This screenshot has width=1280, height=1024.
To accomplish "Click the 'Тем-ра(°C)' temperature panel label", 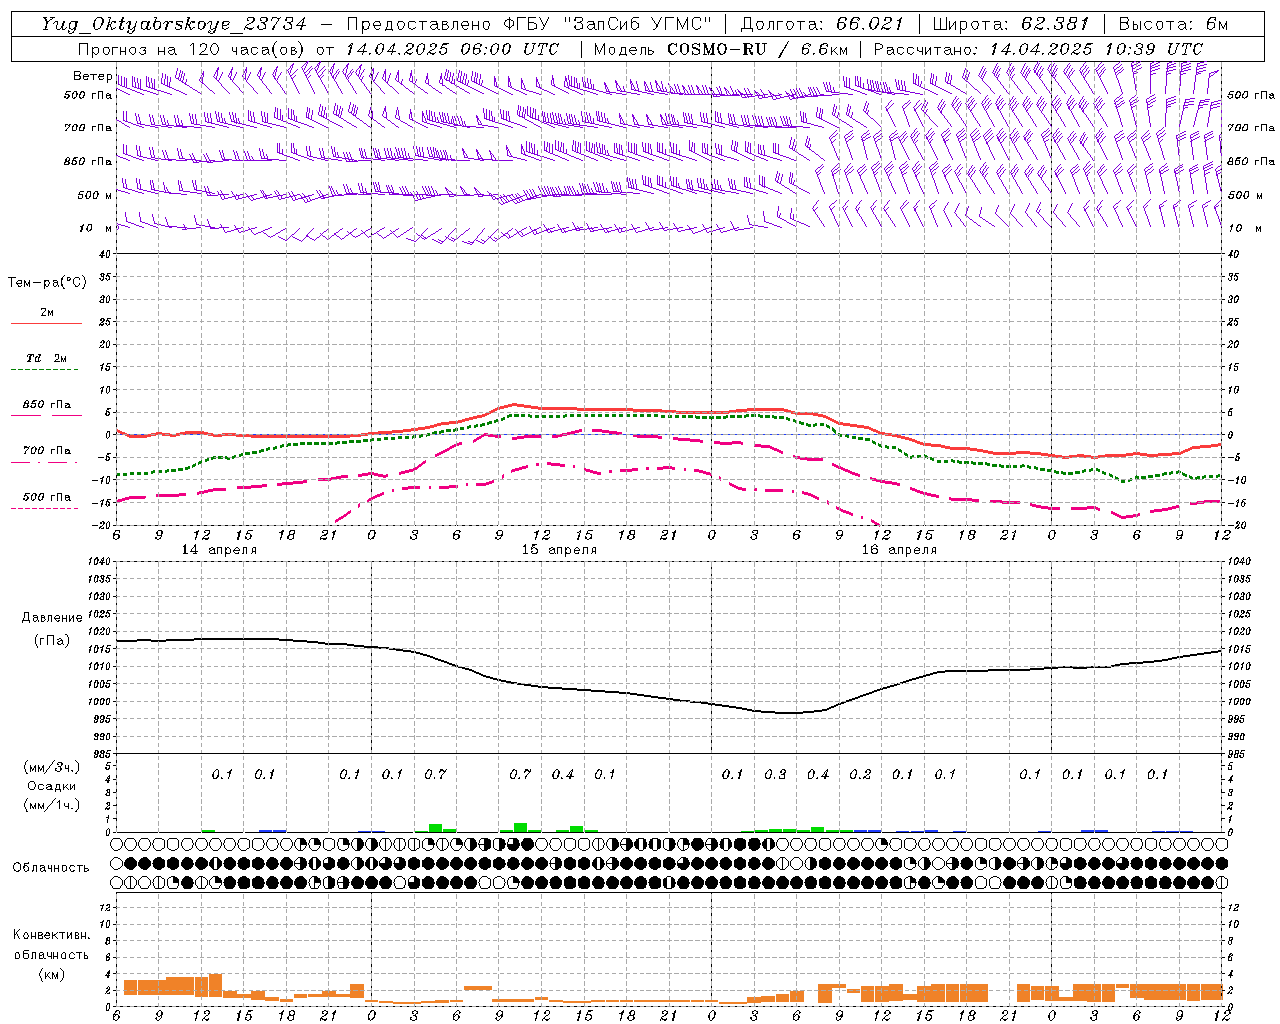I will tap(47, 283).
